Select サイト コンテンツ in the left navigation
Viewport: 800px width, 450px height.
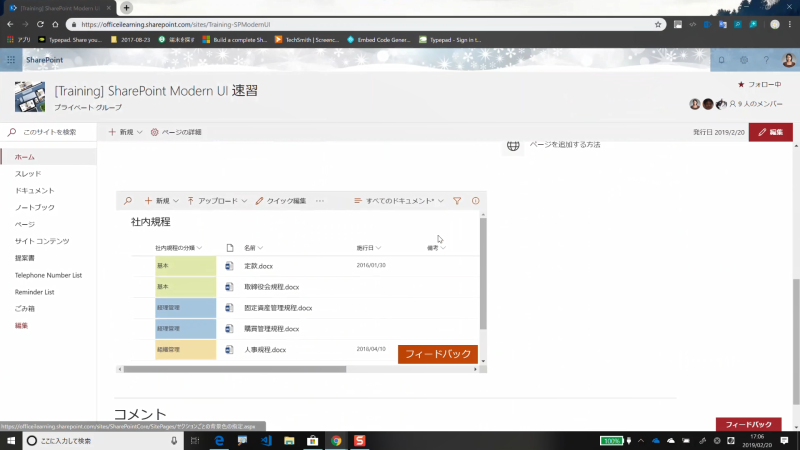click(42, 241)
